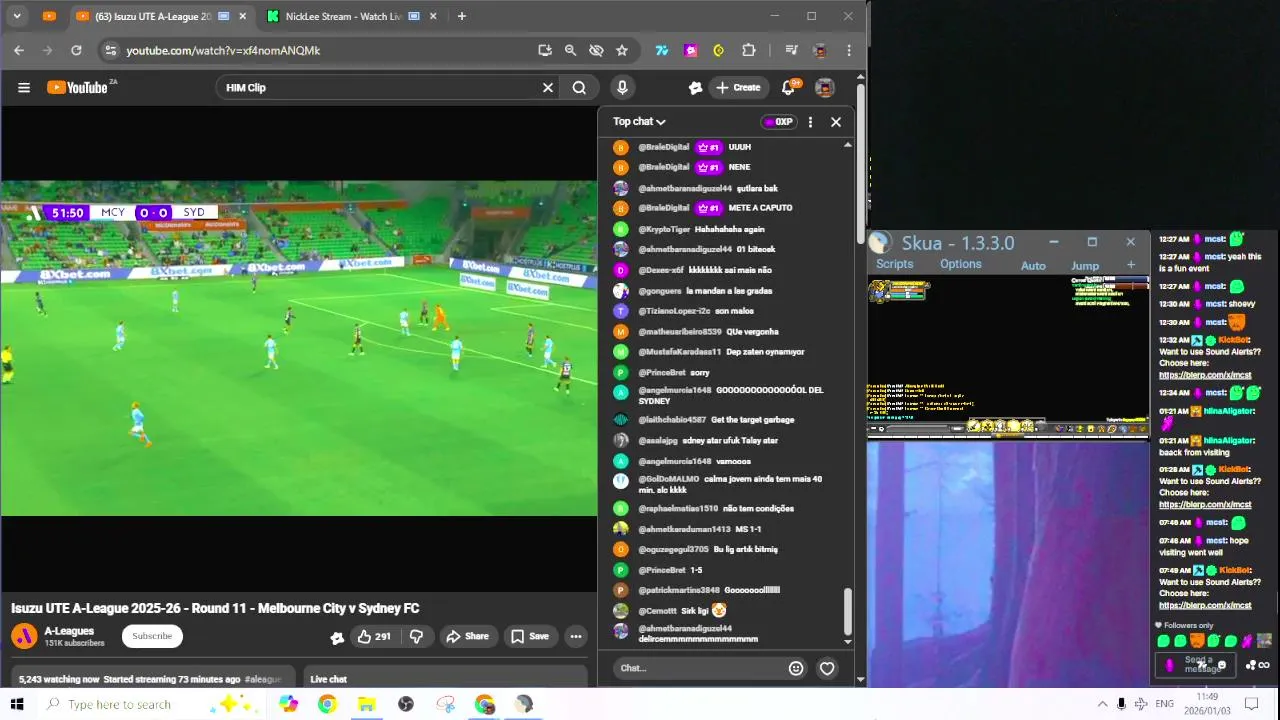Send a heart reaction in chat

pyautogui.click(x=827, y=668)
